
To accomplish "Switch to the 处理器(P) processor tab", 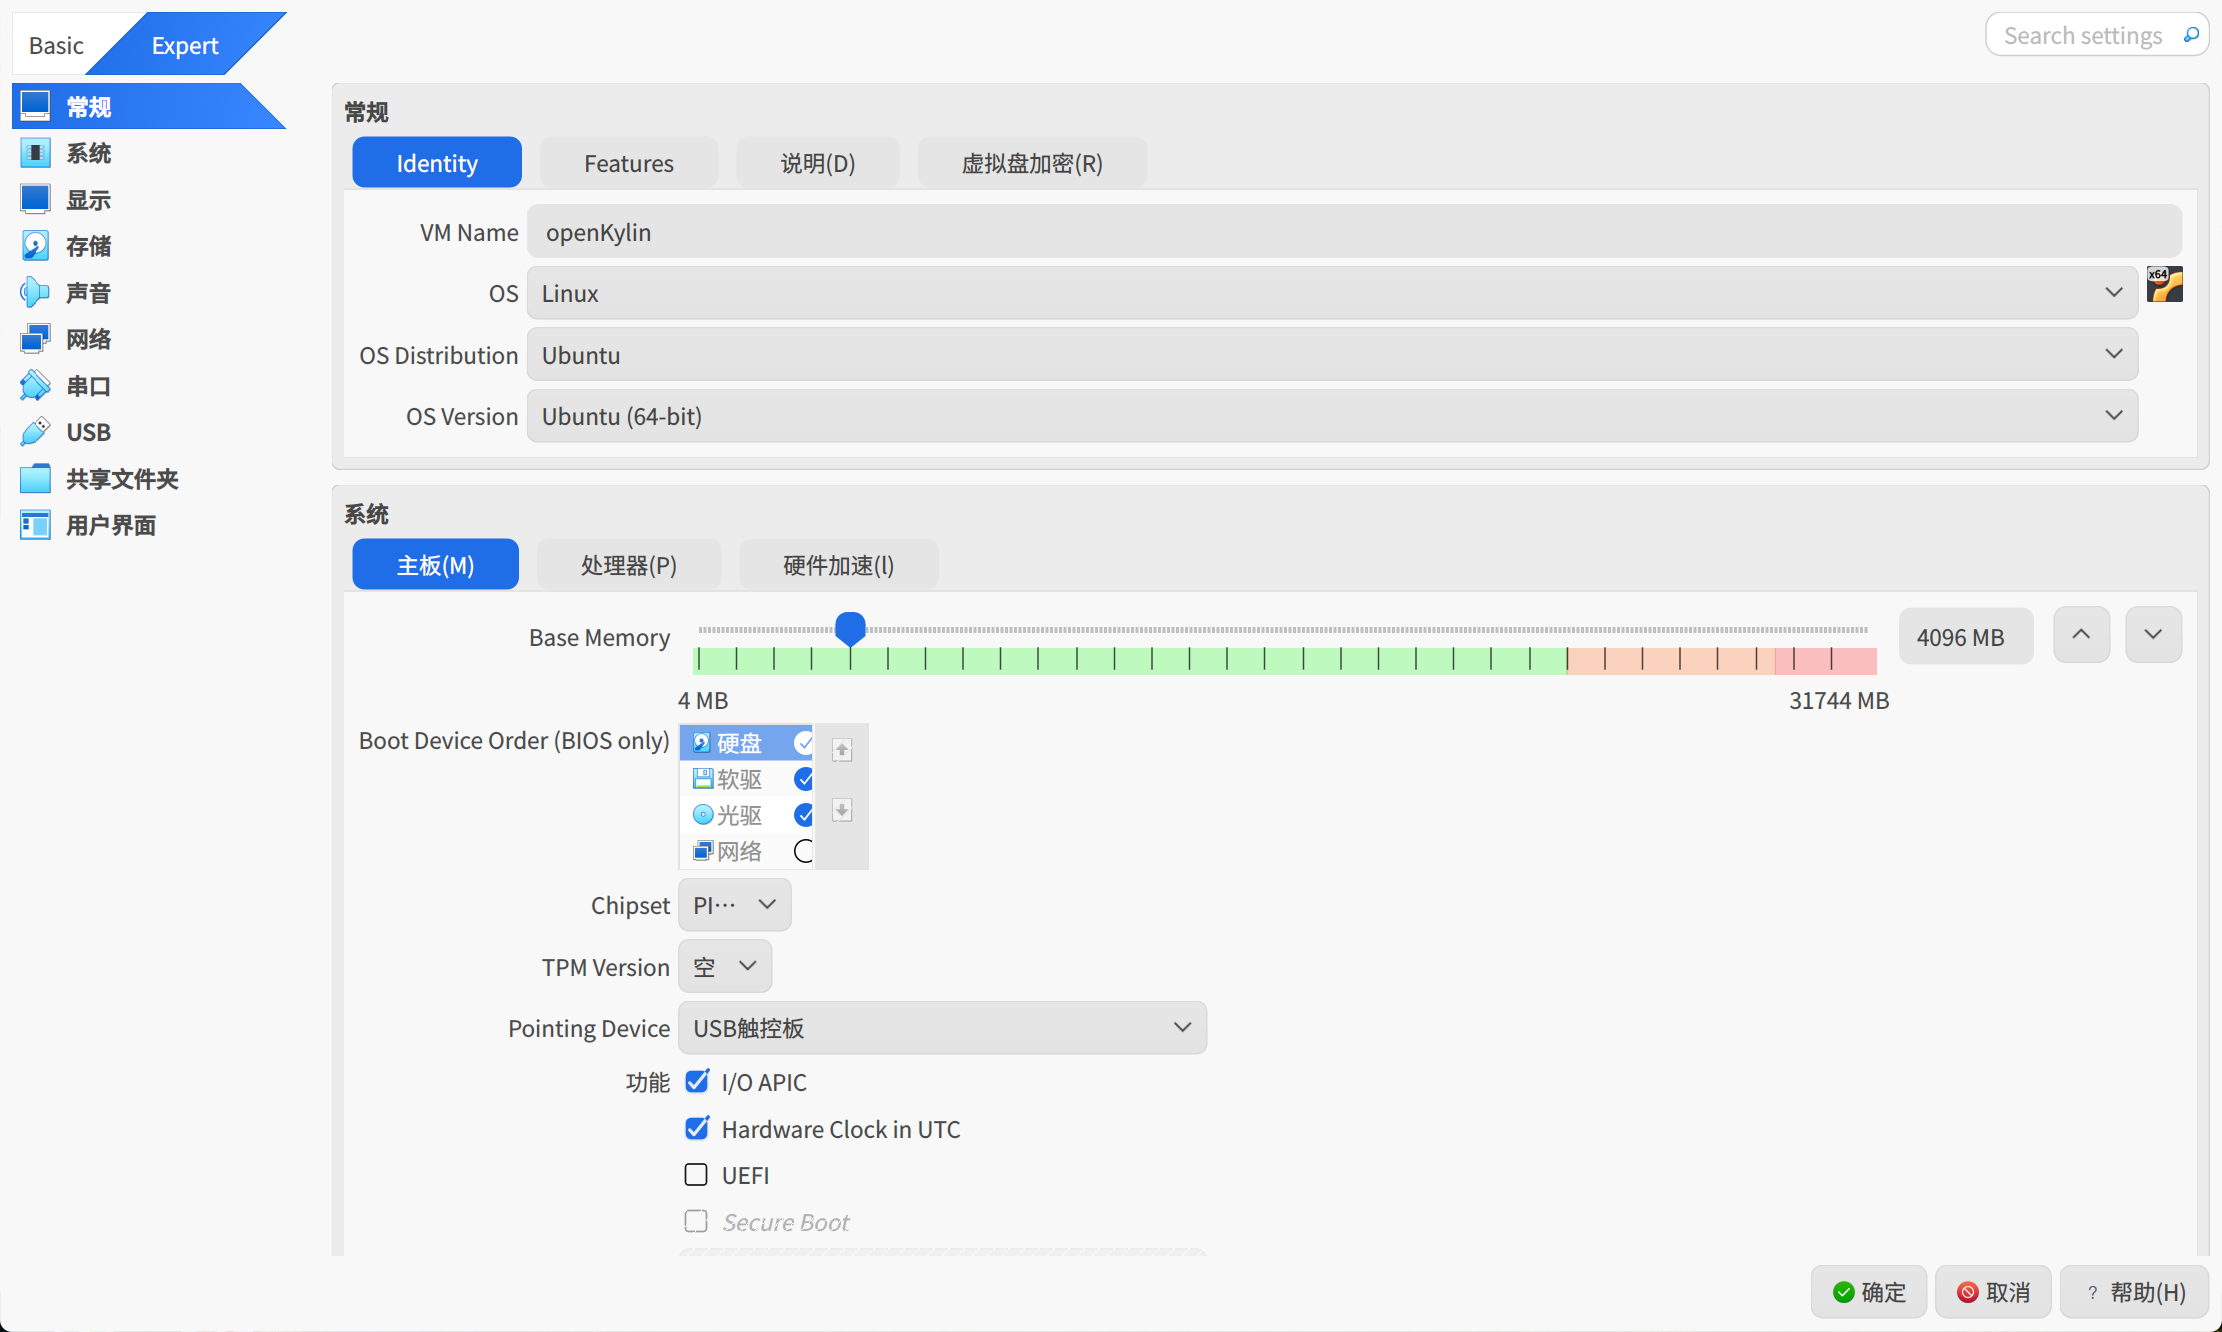I will pos(628,565).
